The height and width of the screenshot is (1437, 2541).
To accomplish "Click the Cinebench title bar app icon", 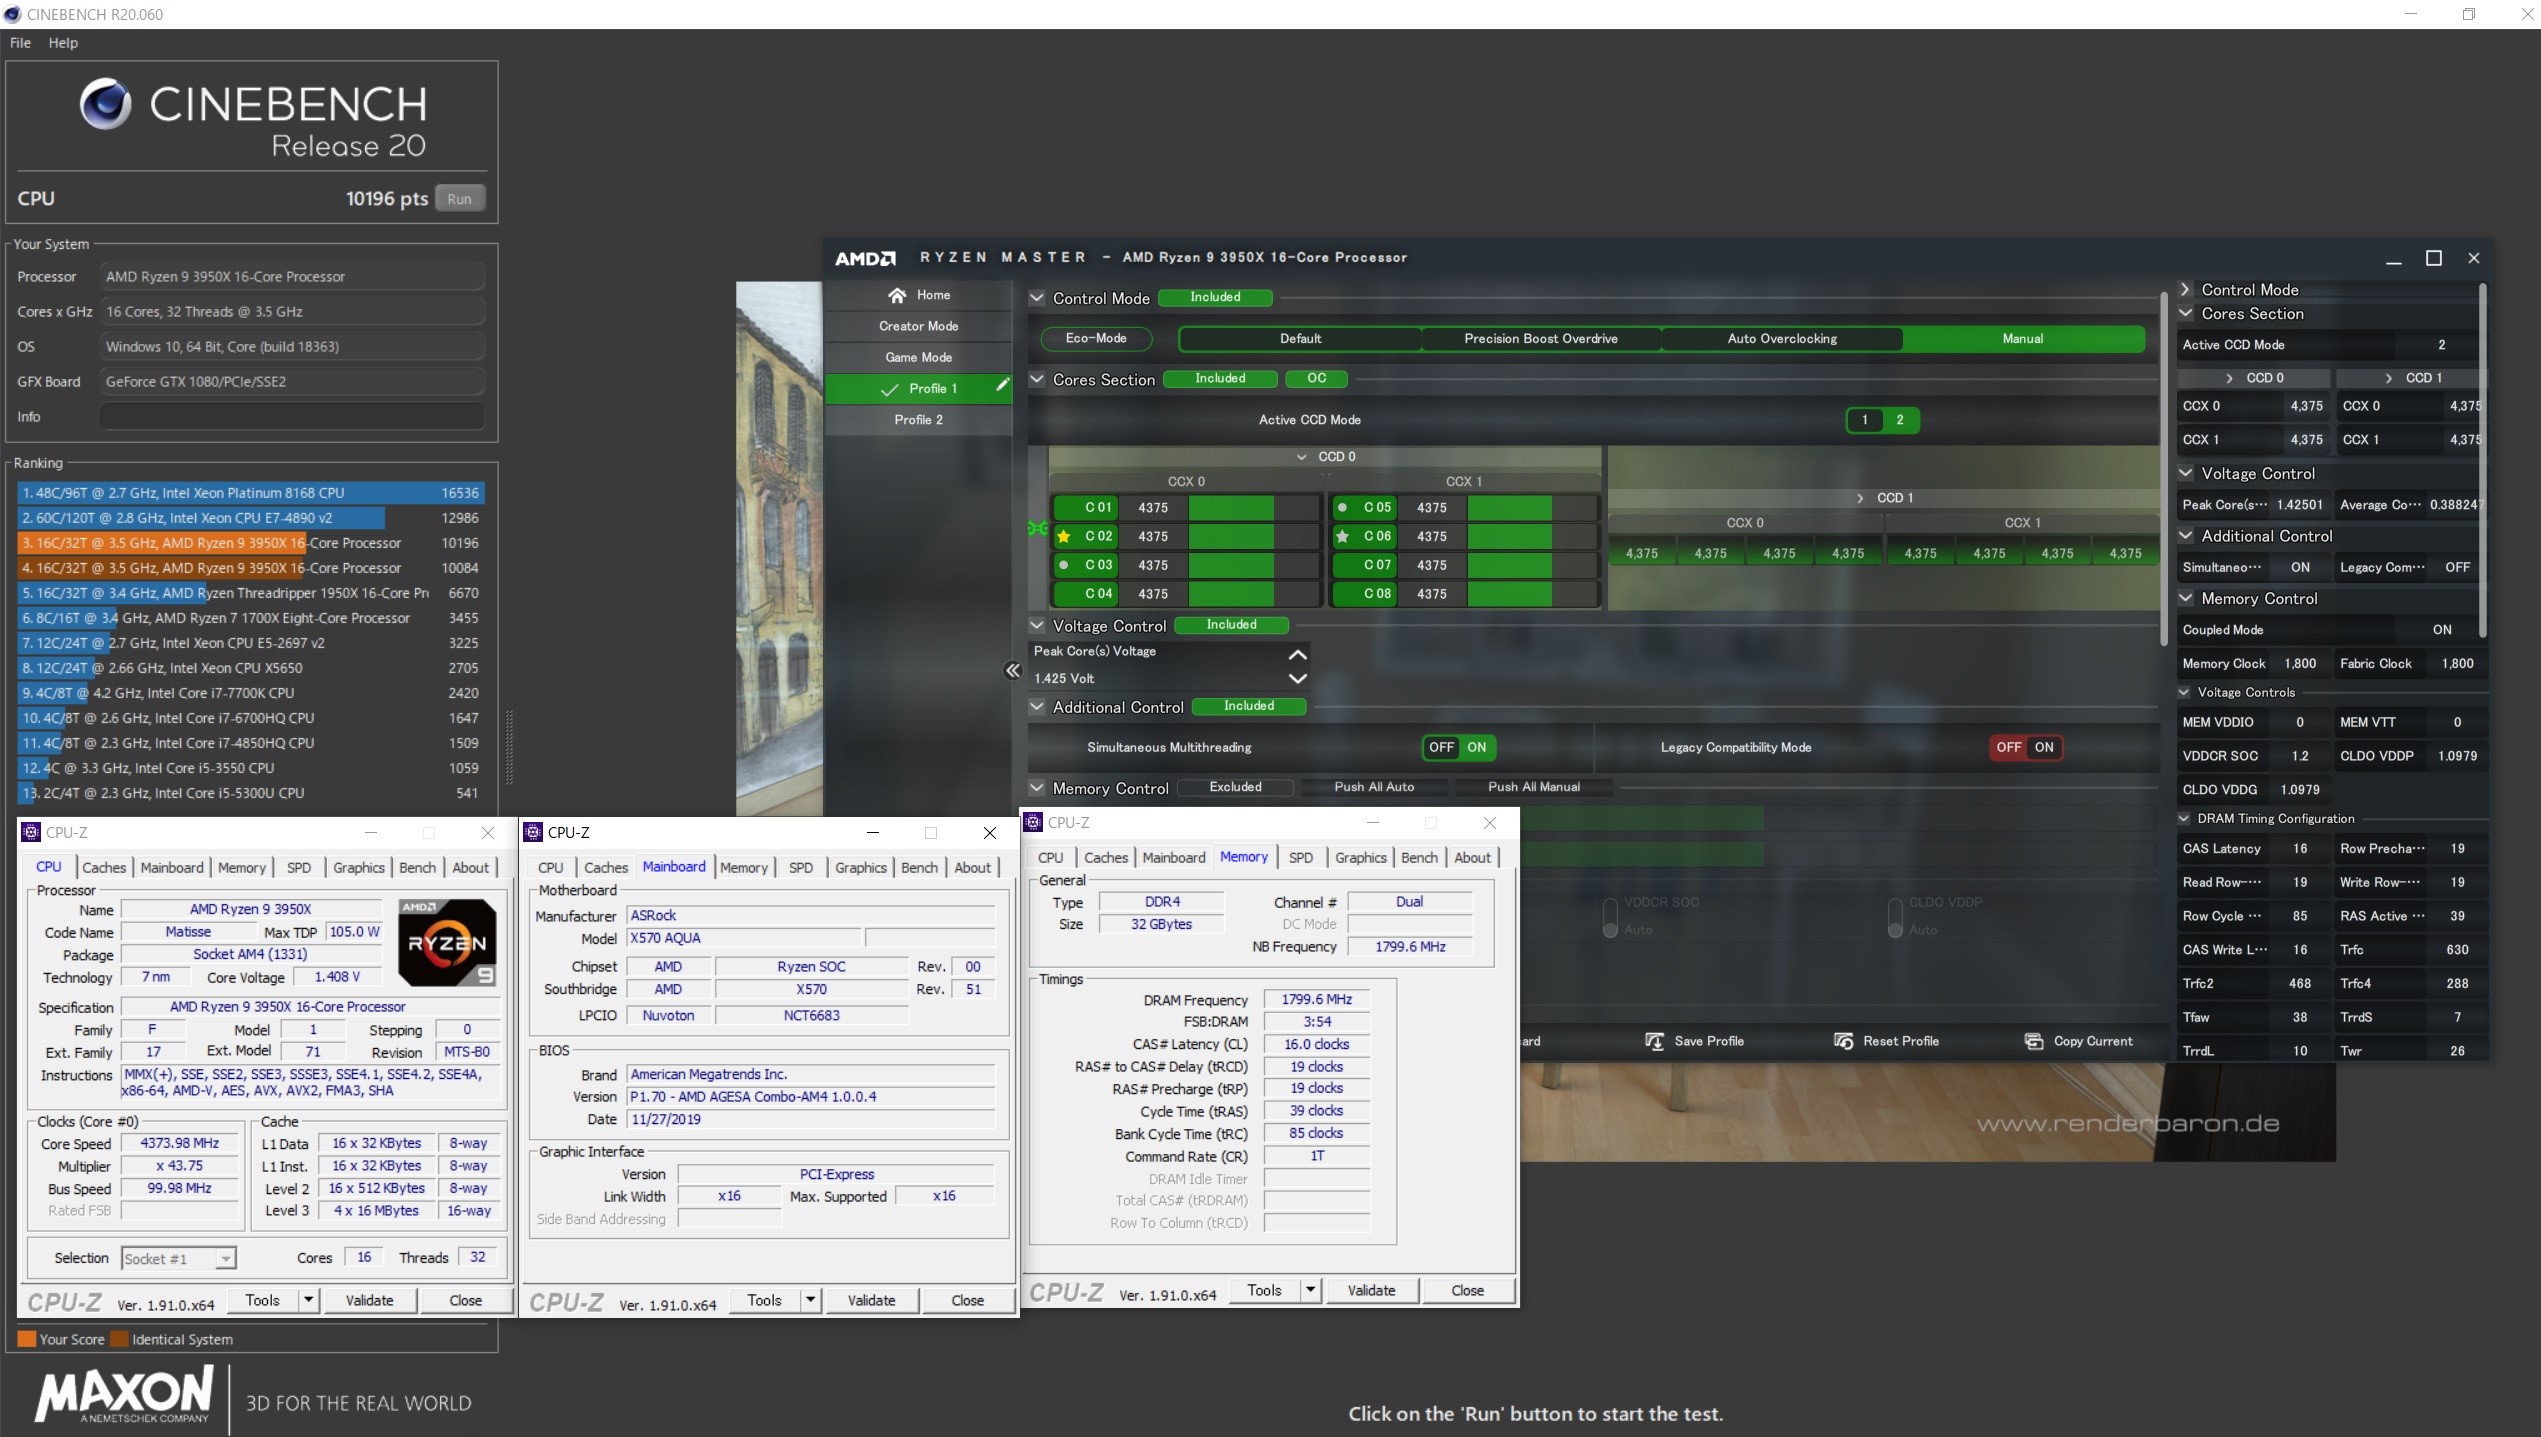I will [12, 14].
